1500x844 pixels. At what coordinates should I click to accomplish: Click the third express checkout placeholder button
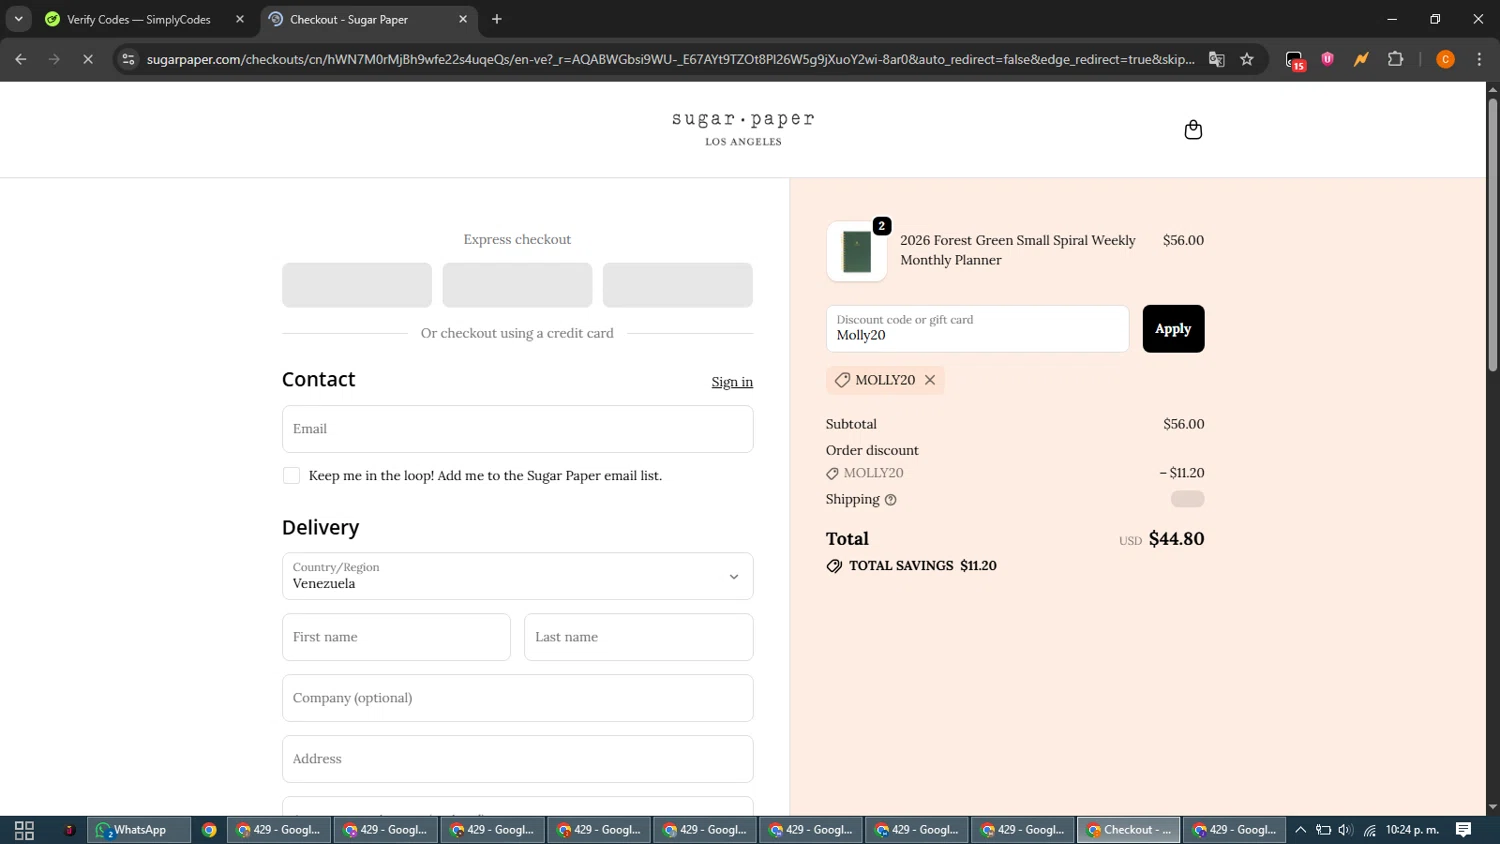(x=677, y=285)
